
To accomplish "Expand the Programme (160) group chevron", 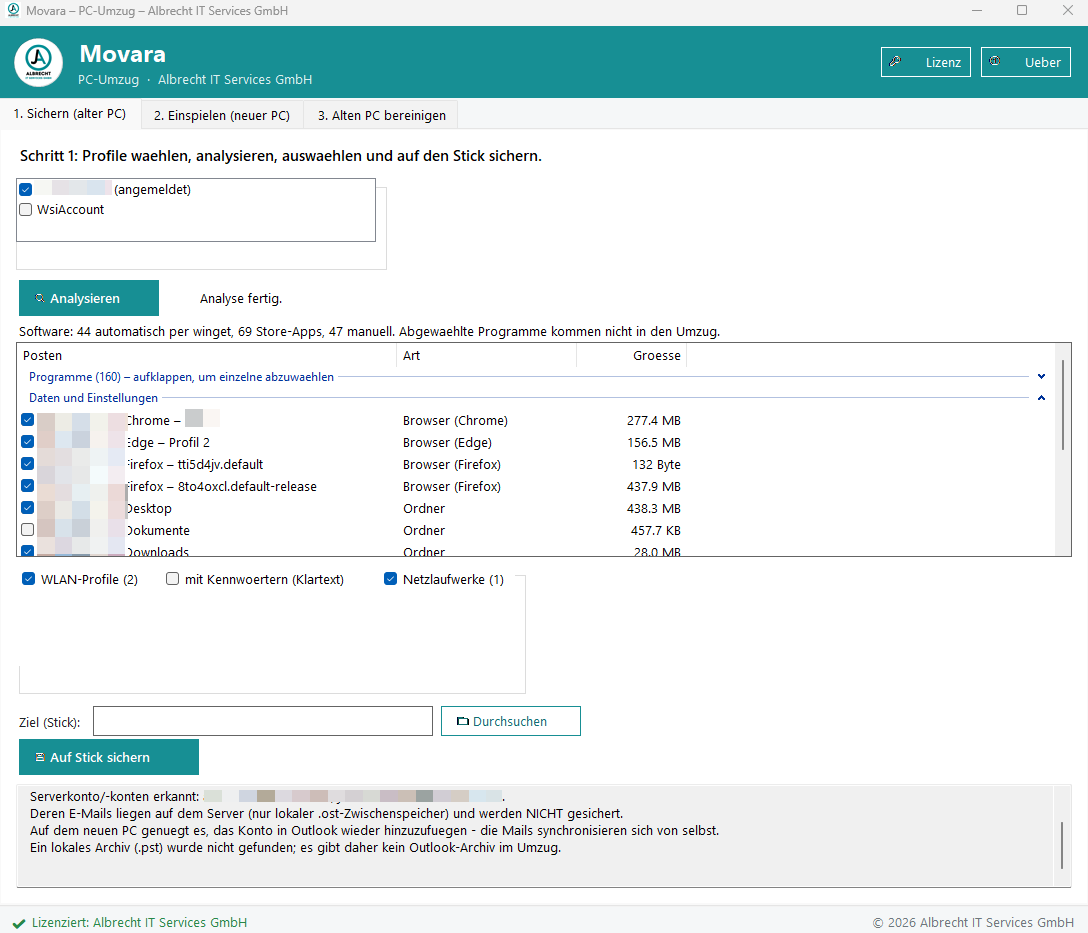I will click(x=1041, y=377).
